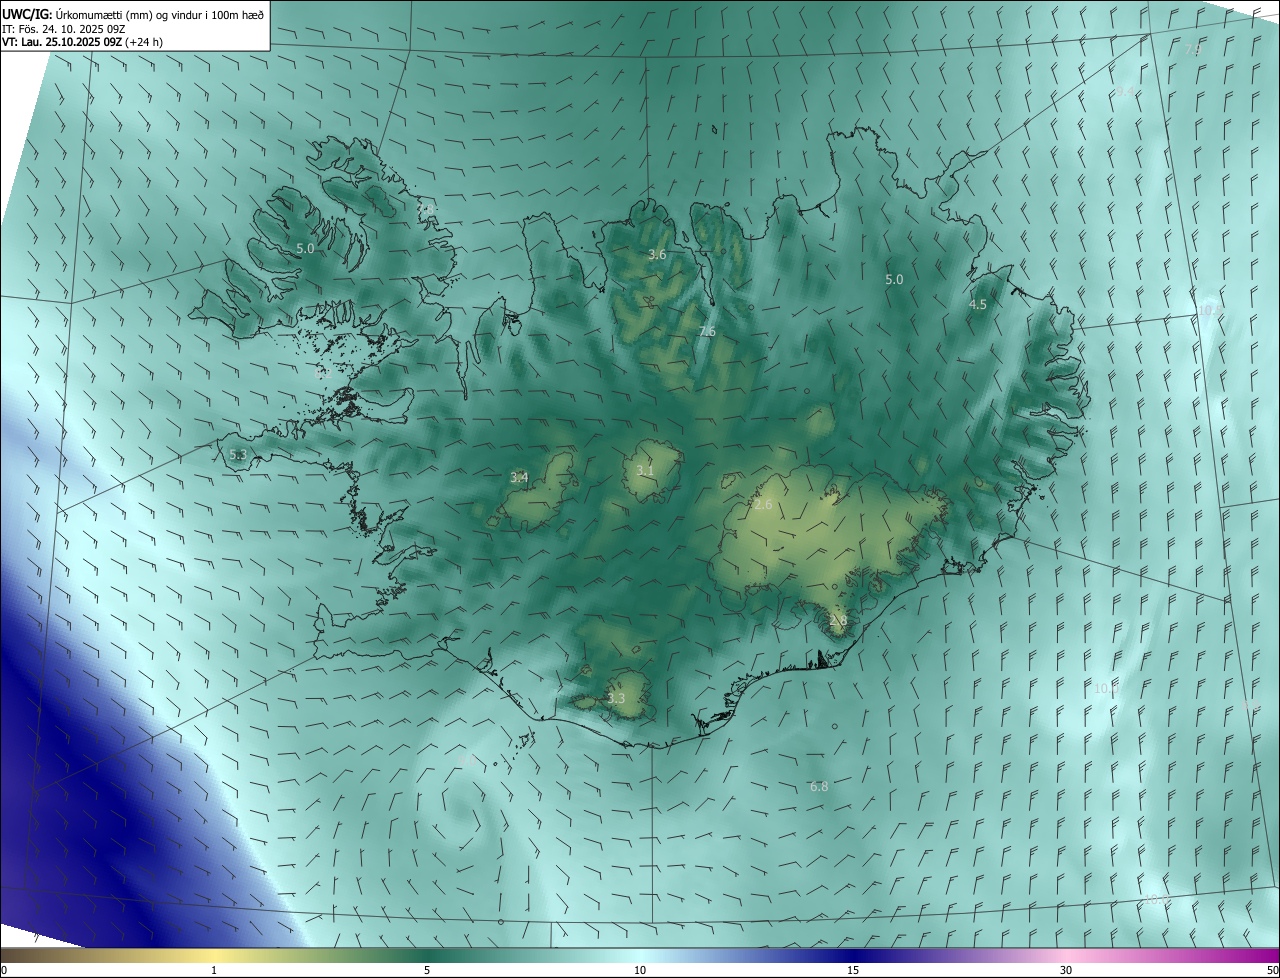This screenshot has height=978, width=1280.
Task: Click the 5.3 precipitation value label
Action: 238,455
